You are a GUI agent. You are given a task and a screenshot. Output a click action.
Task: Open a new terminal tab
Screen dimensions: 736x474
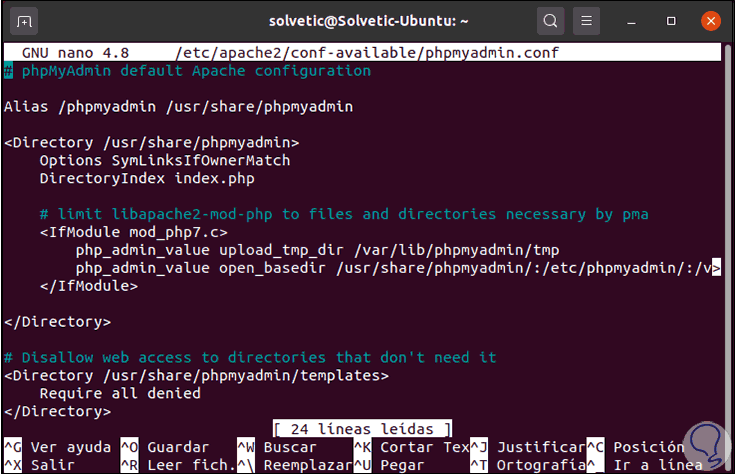click(24, 21)
